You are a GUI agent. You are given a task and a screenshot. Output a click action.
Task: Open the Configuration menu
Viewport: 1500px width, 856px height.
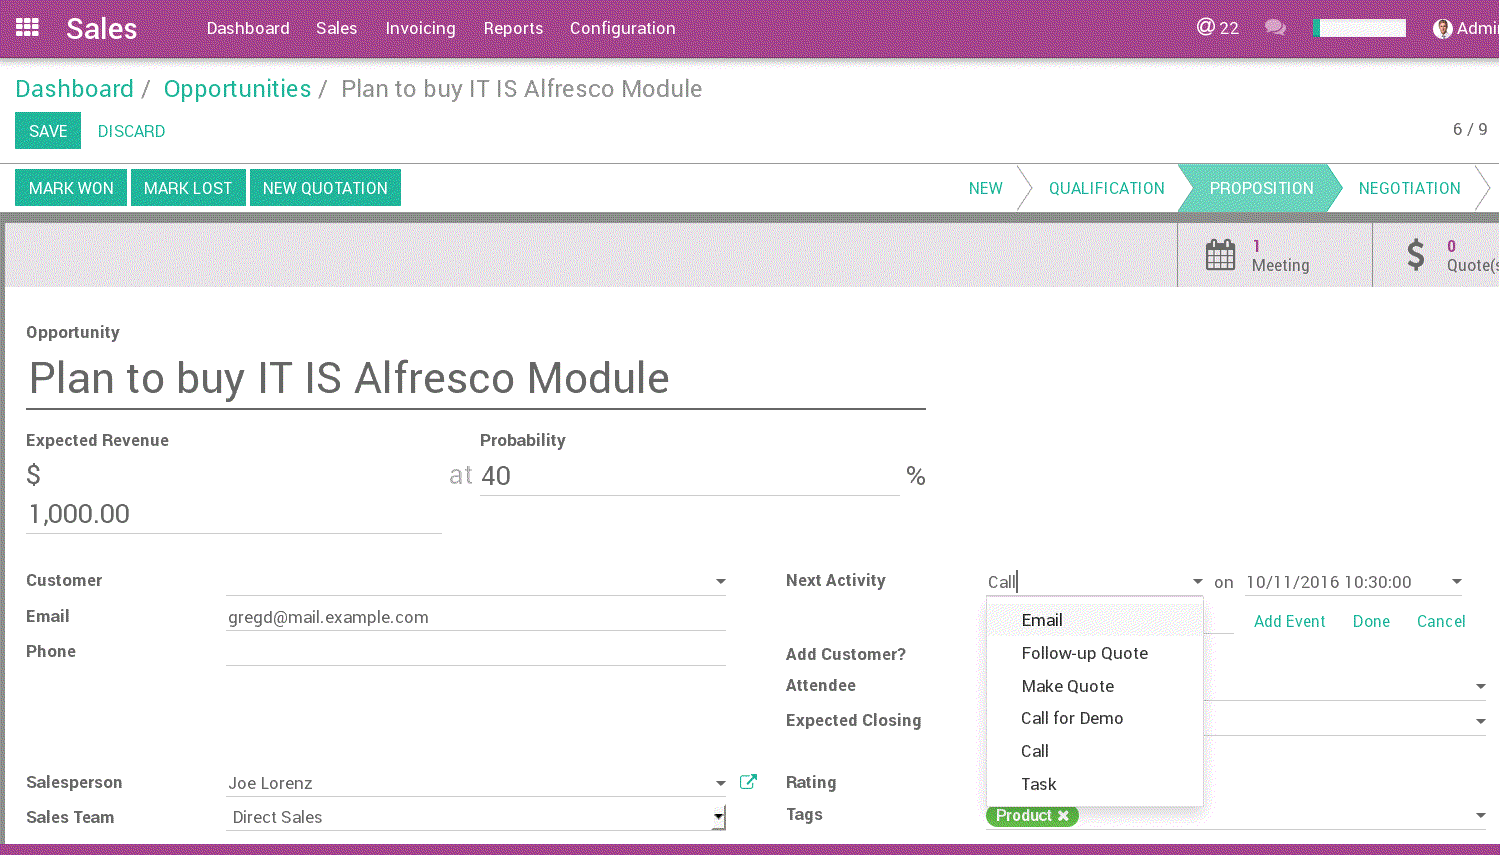click(x=622, y=28)
